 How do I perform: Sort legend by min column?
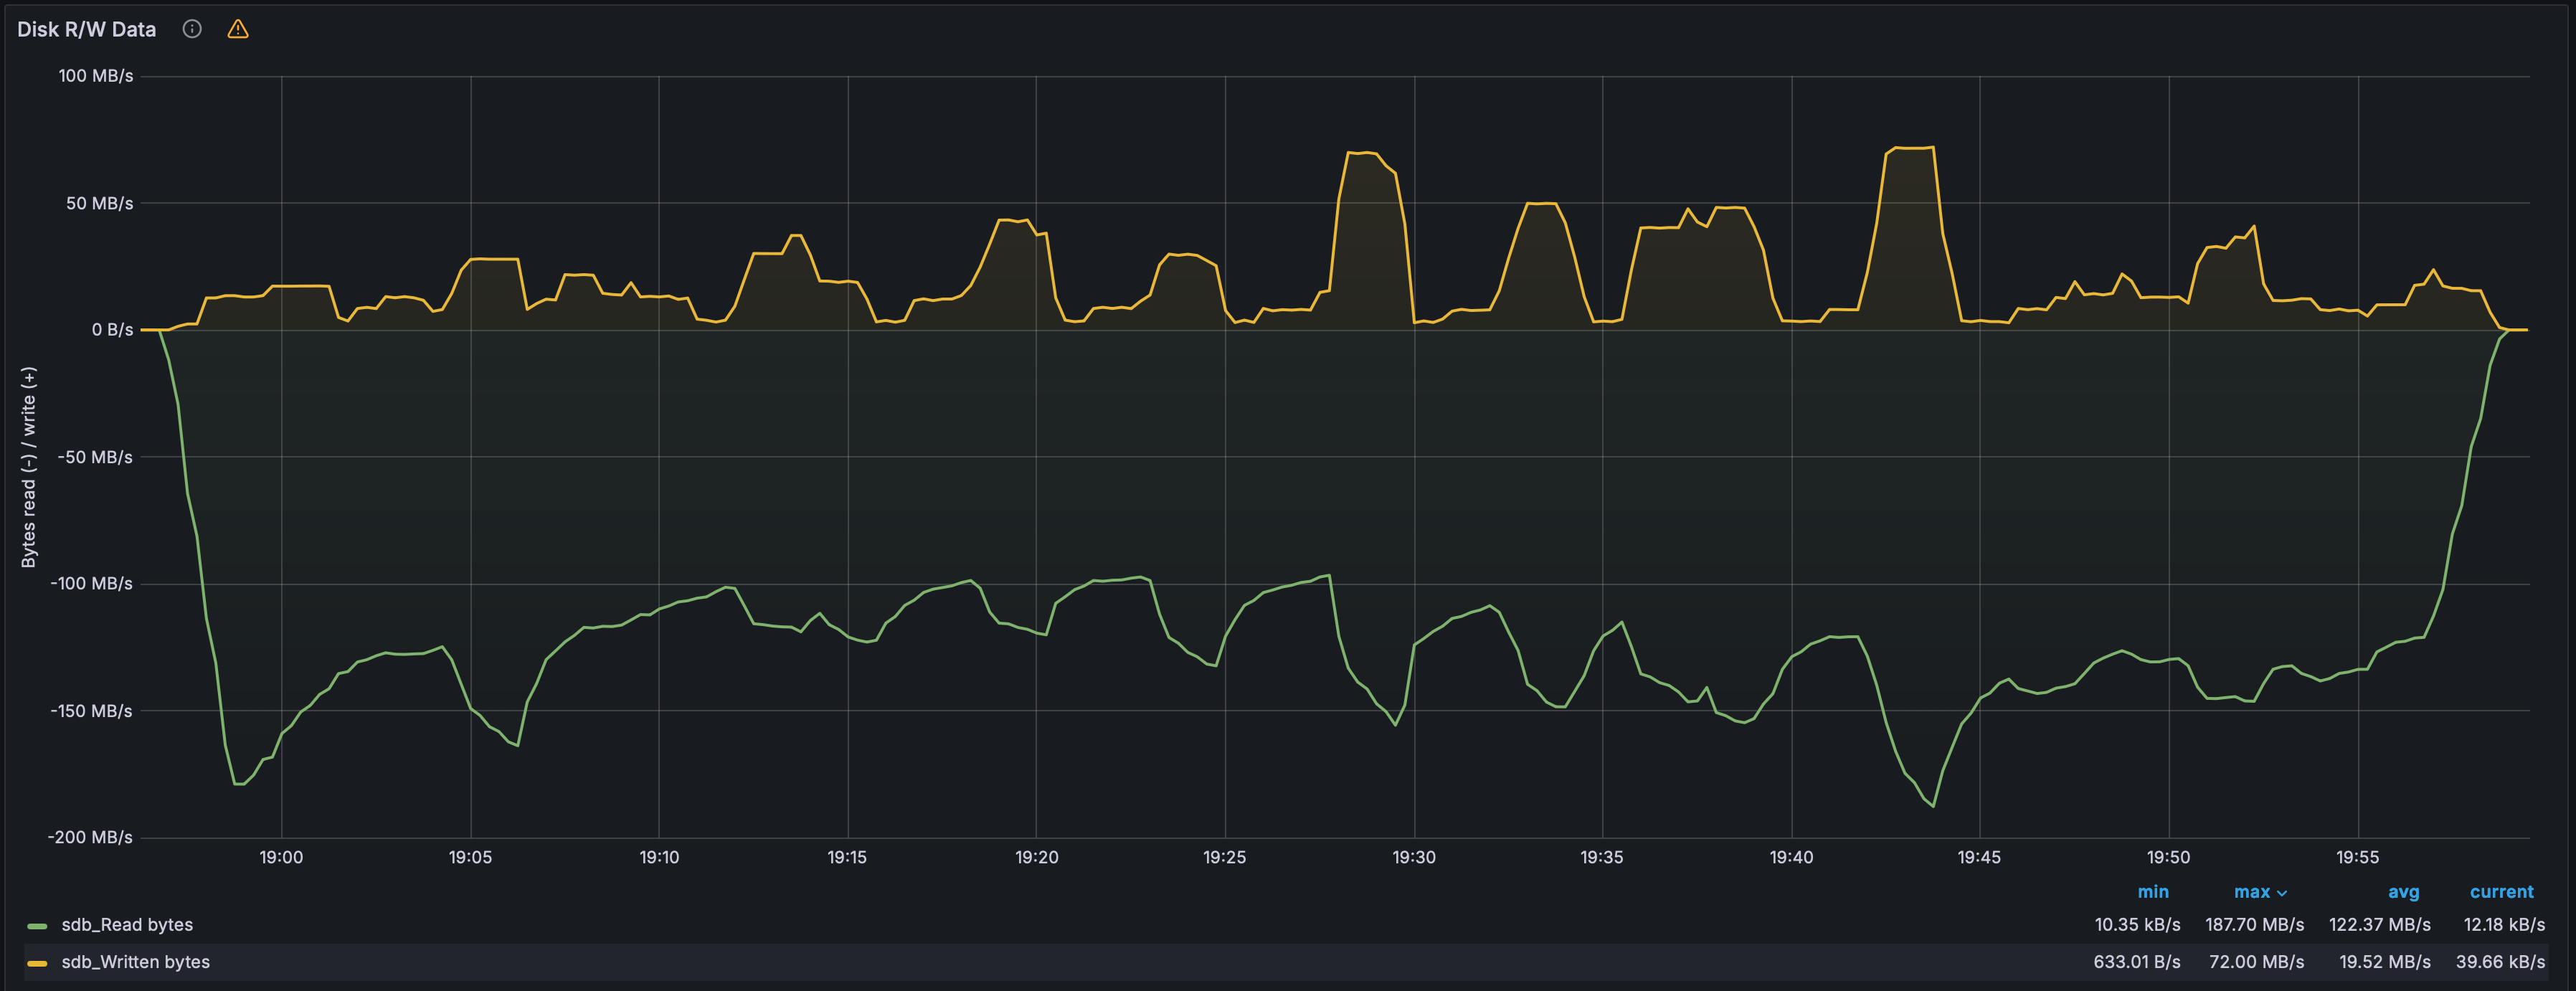2153,892
